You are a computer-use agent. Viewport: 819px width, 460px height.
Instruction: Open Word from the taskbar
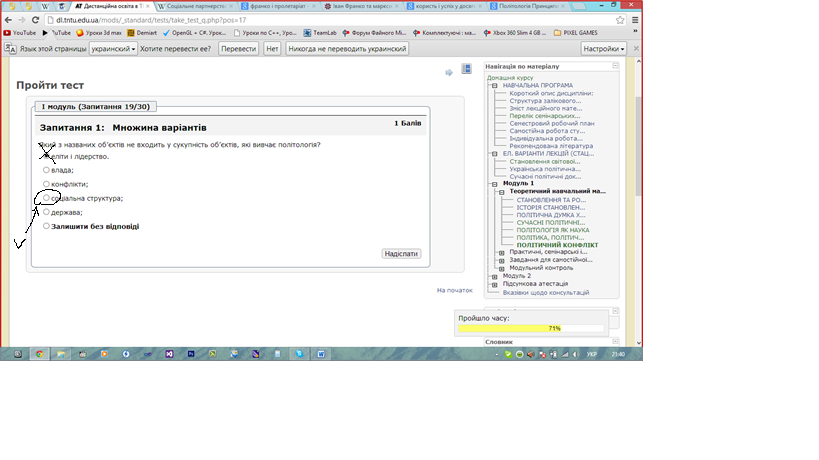pos(321,353)
